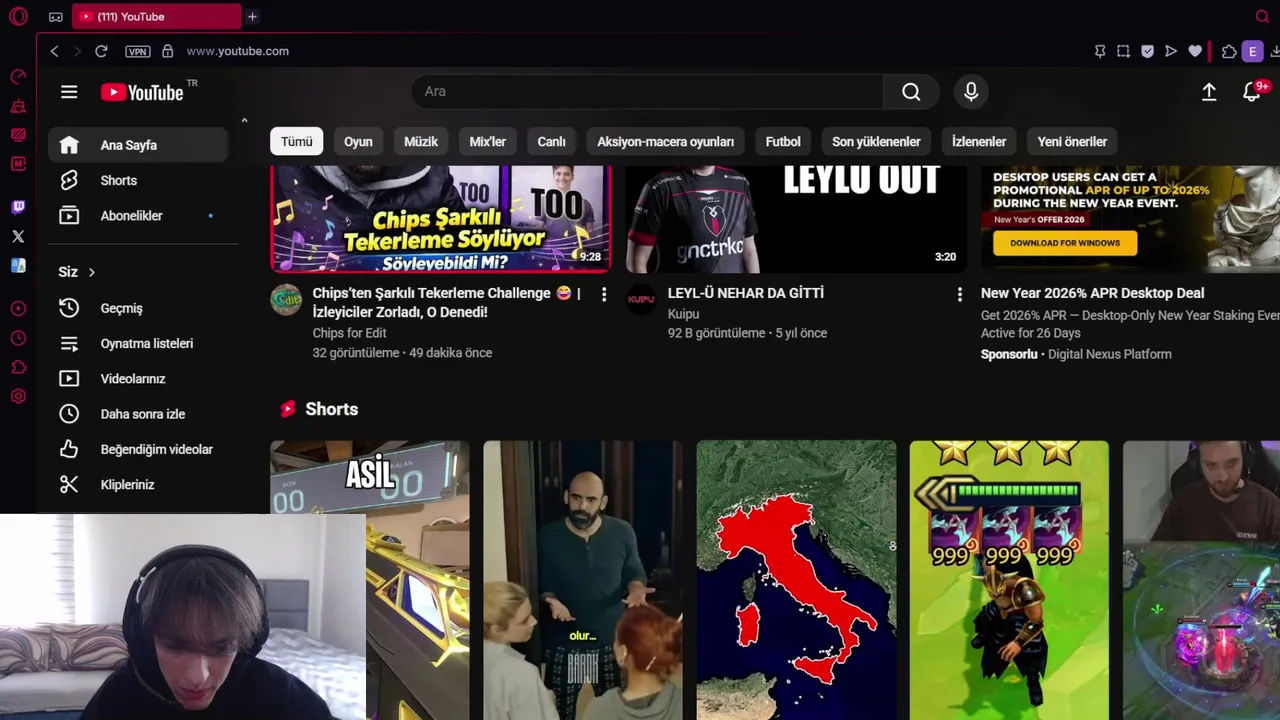This screenshot has height=720, width=1280.
Task: Open the Chips for Edit channel link
Action: pyautogui.click(x=350, y=333)
